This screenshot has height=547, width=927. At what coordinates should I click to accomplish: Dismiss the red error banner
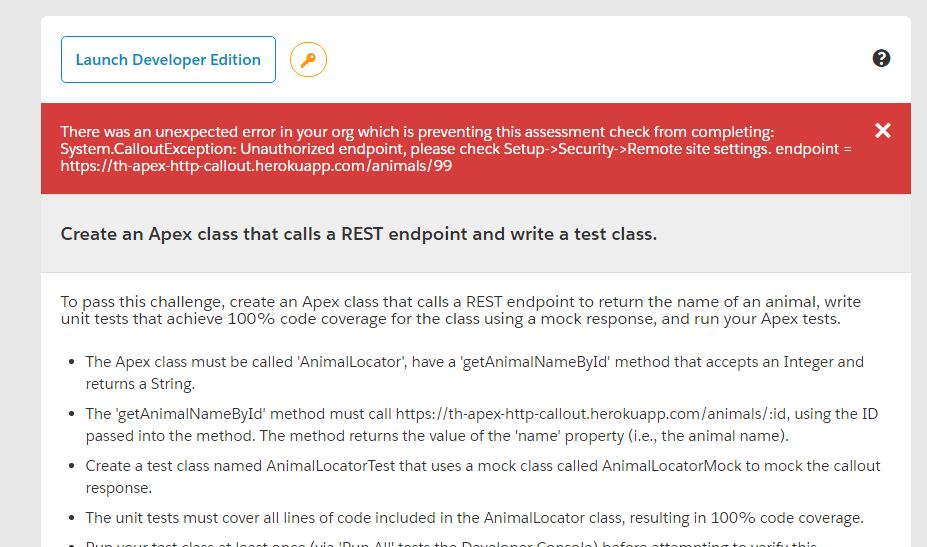click(x=882, y=130)
